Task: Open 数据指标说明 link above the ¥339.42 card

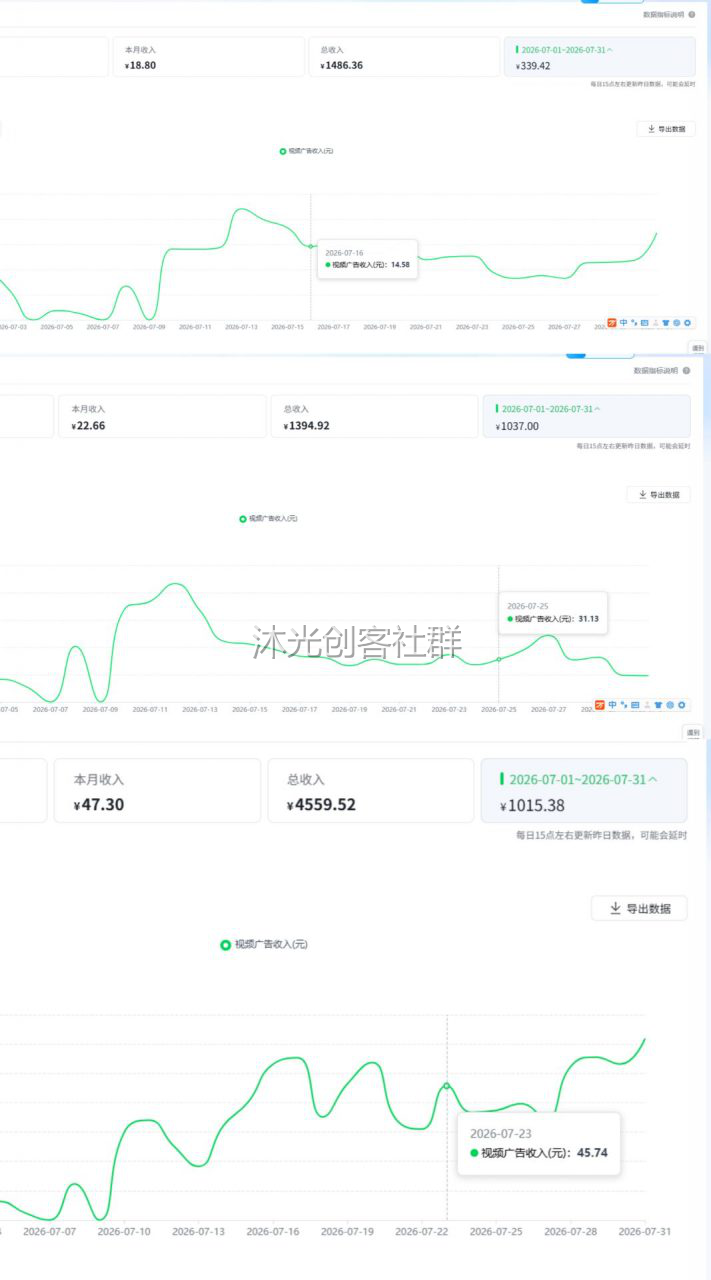Action: point(664,15)
